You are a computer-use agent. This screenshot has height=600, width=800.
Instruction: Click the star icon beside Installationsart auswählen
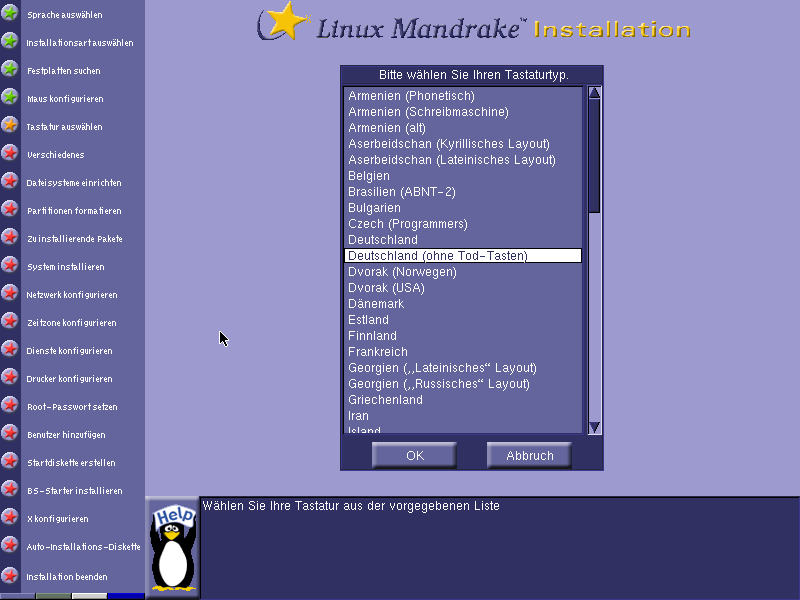[10, 41]
